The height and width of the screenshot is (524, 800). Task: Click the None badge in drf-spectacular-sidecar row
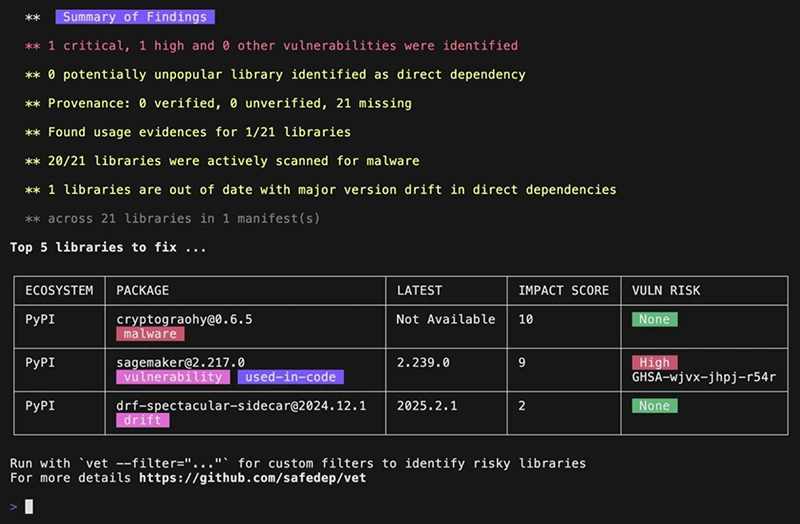click(654, 406)
